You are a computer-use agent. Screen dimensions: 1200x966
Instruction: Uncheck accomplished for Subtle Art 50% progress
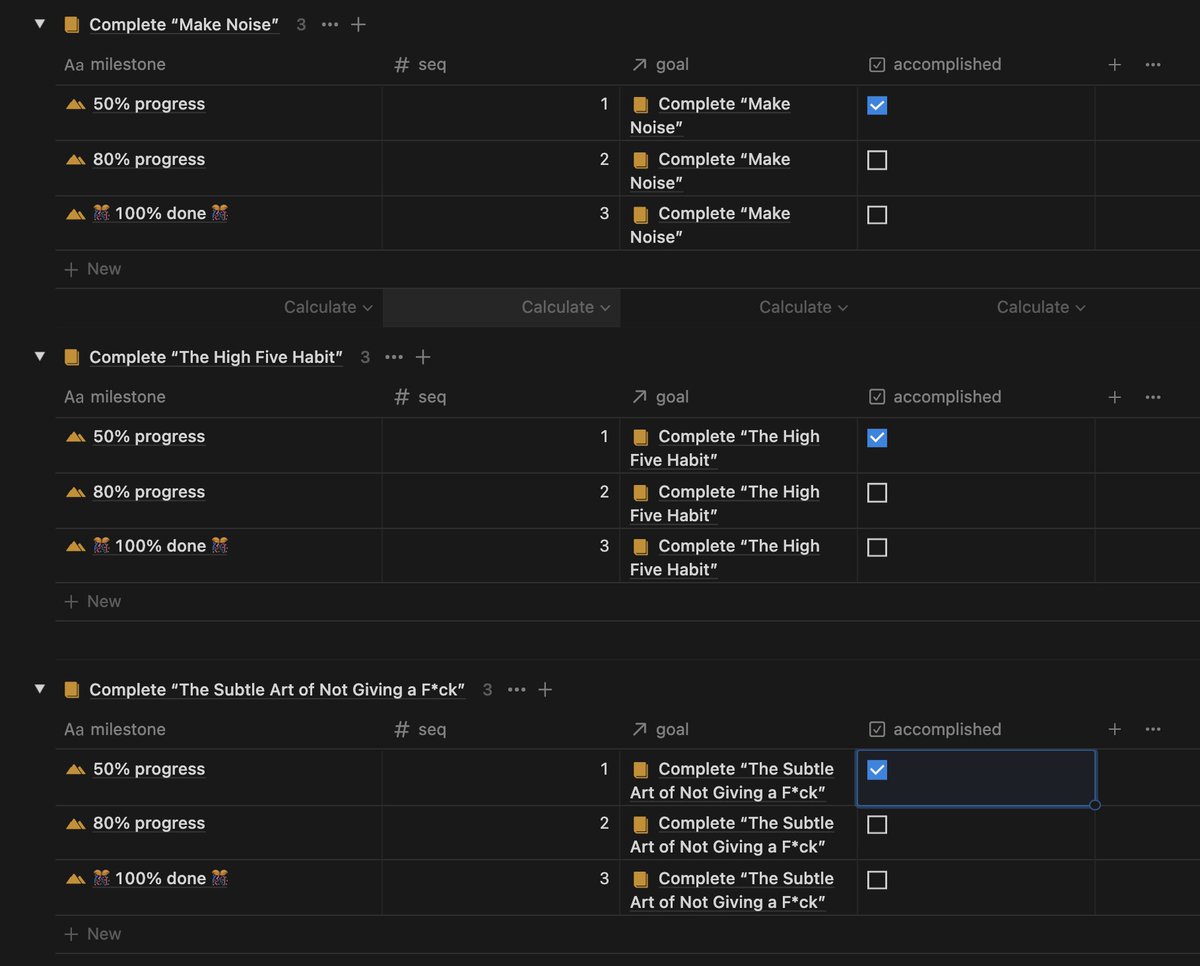(877, 770)
